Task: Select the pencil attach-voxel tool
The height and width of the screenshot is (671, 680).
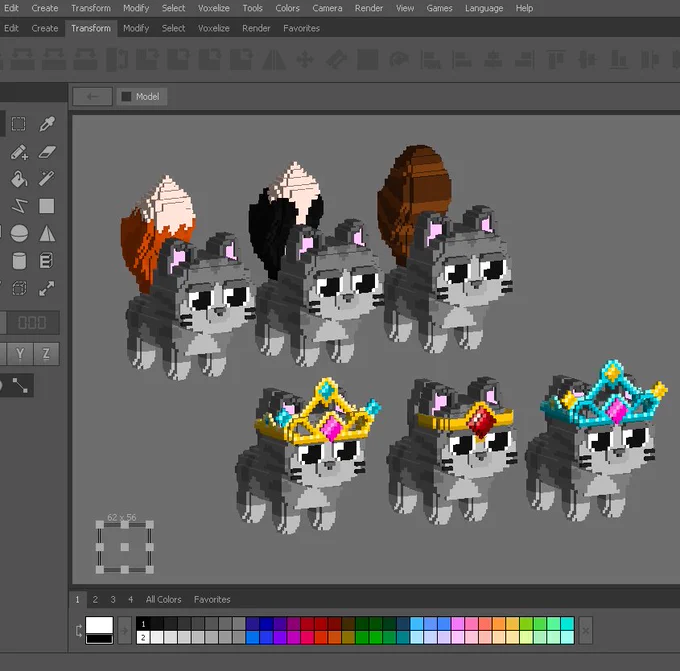Action: [x=19, y=152]
